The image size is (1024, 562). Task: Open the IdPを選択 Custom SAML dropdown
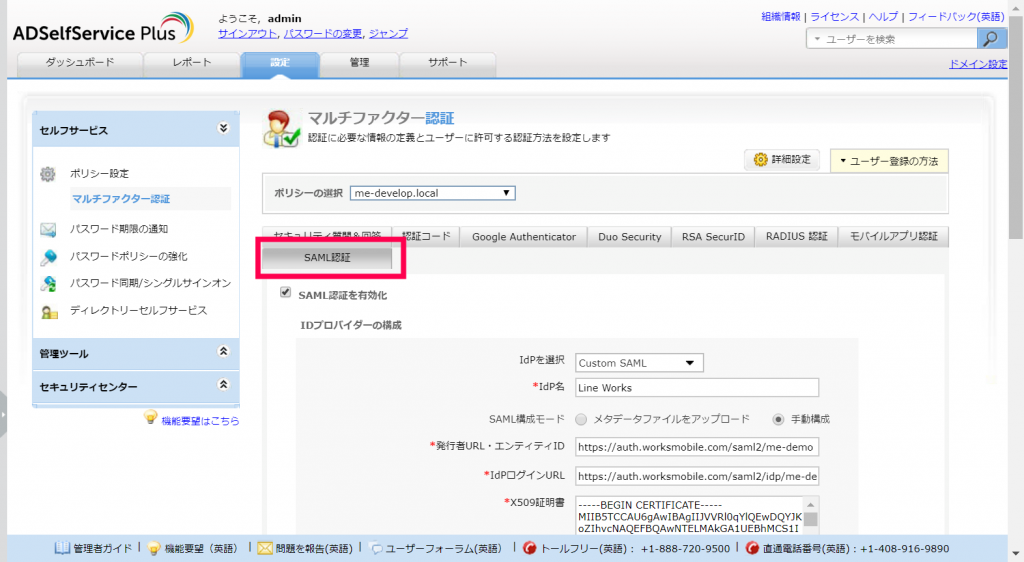[639, 363]
